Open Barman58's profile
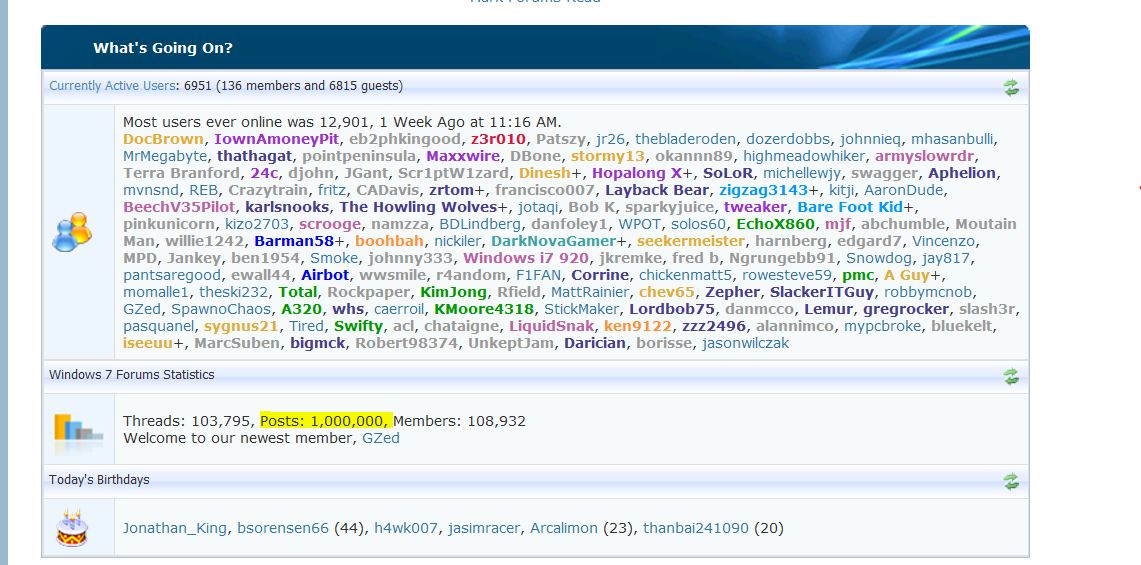 (294, 241)
